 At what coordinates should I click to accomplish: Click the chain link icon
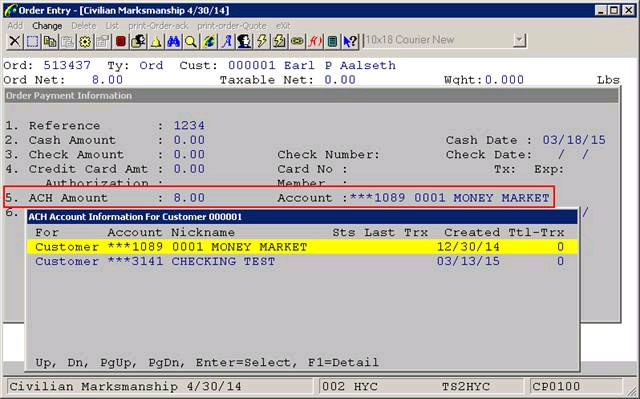click(297, 41)
